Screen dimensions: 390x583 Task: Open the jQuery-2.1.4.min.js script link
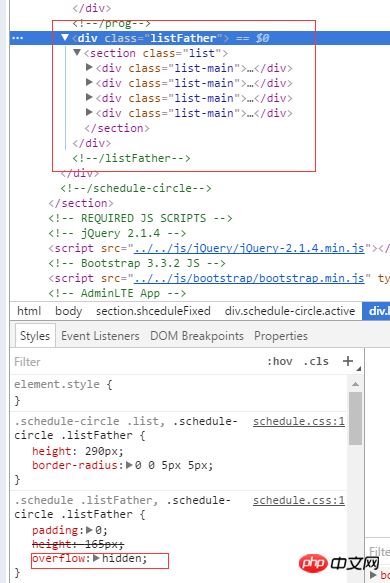tap(249, 248)
